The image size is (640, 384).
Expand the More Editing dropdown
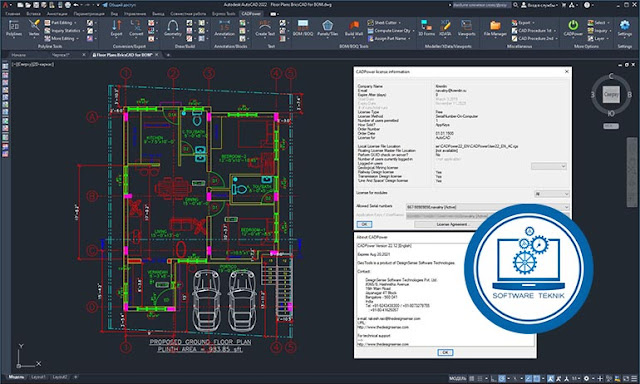(77, 39)
